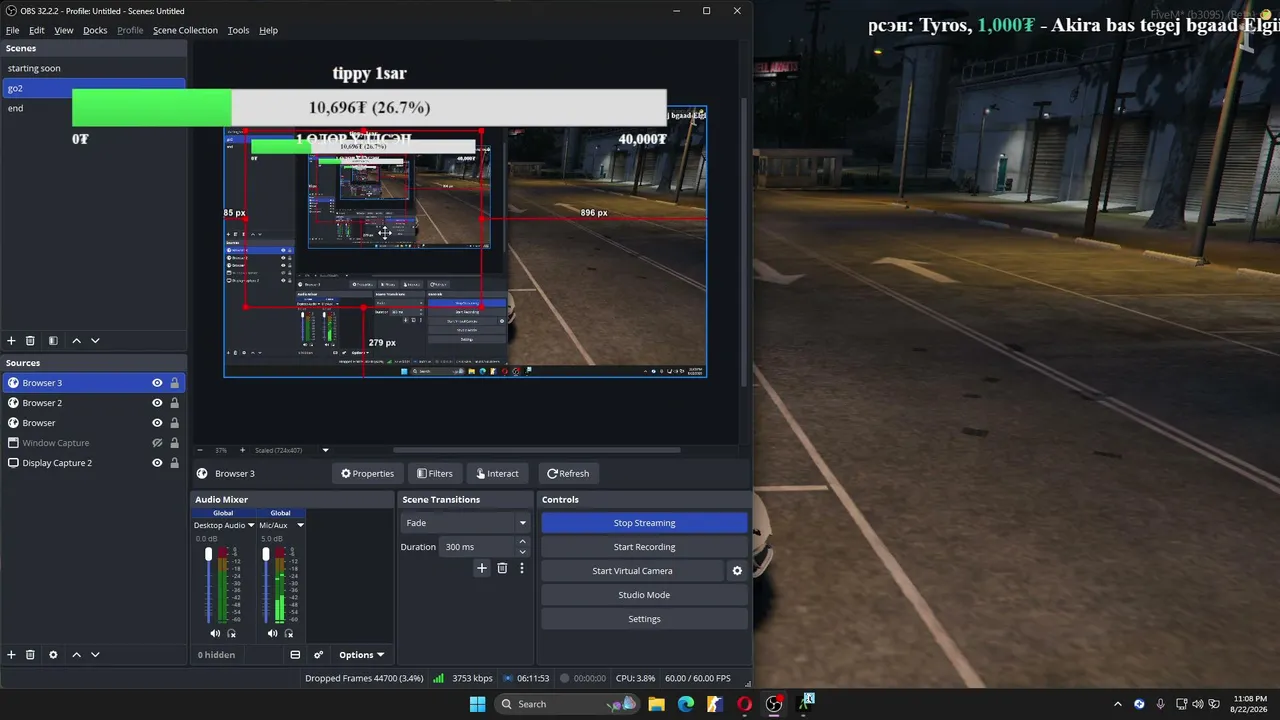The height and width of the screenshot is (720, 1280).
Task: Enable Studio Mode
Action: tap(644, 595)
